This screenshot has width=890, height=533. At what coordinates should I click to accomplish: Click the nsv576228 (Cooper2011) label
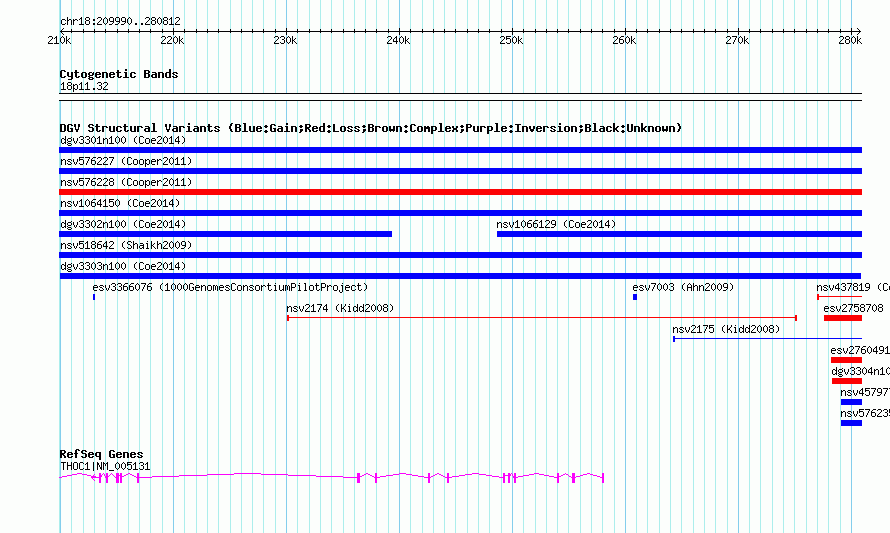126,182
